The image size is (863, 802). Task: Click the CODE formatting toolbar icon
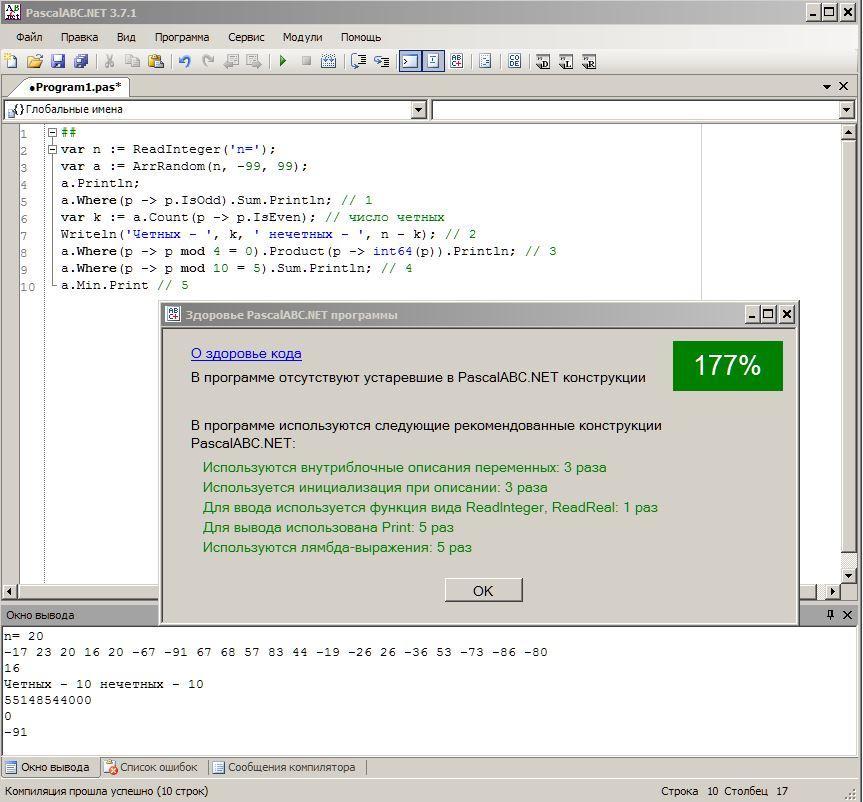514,61
